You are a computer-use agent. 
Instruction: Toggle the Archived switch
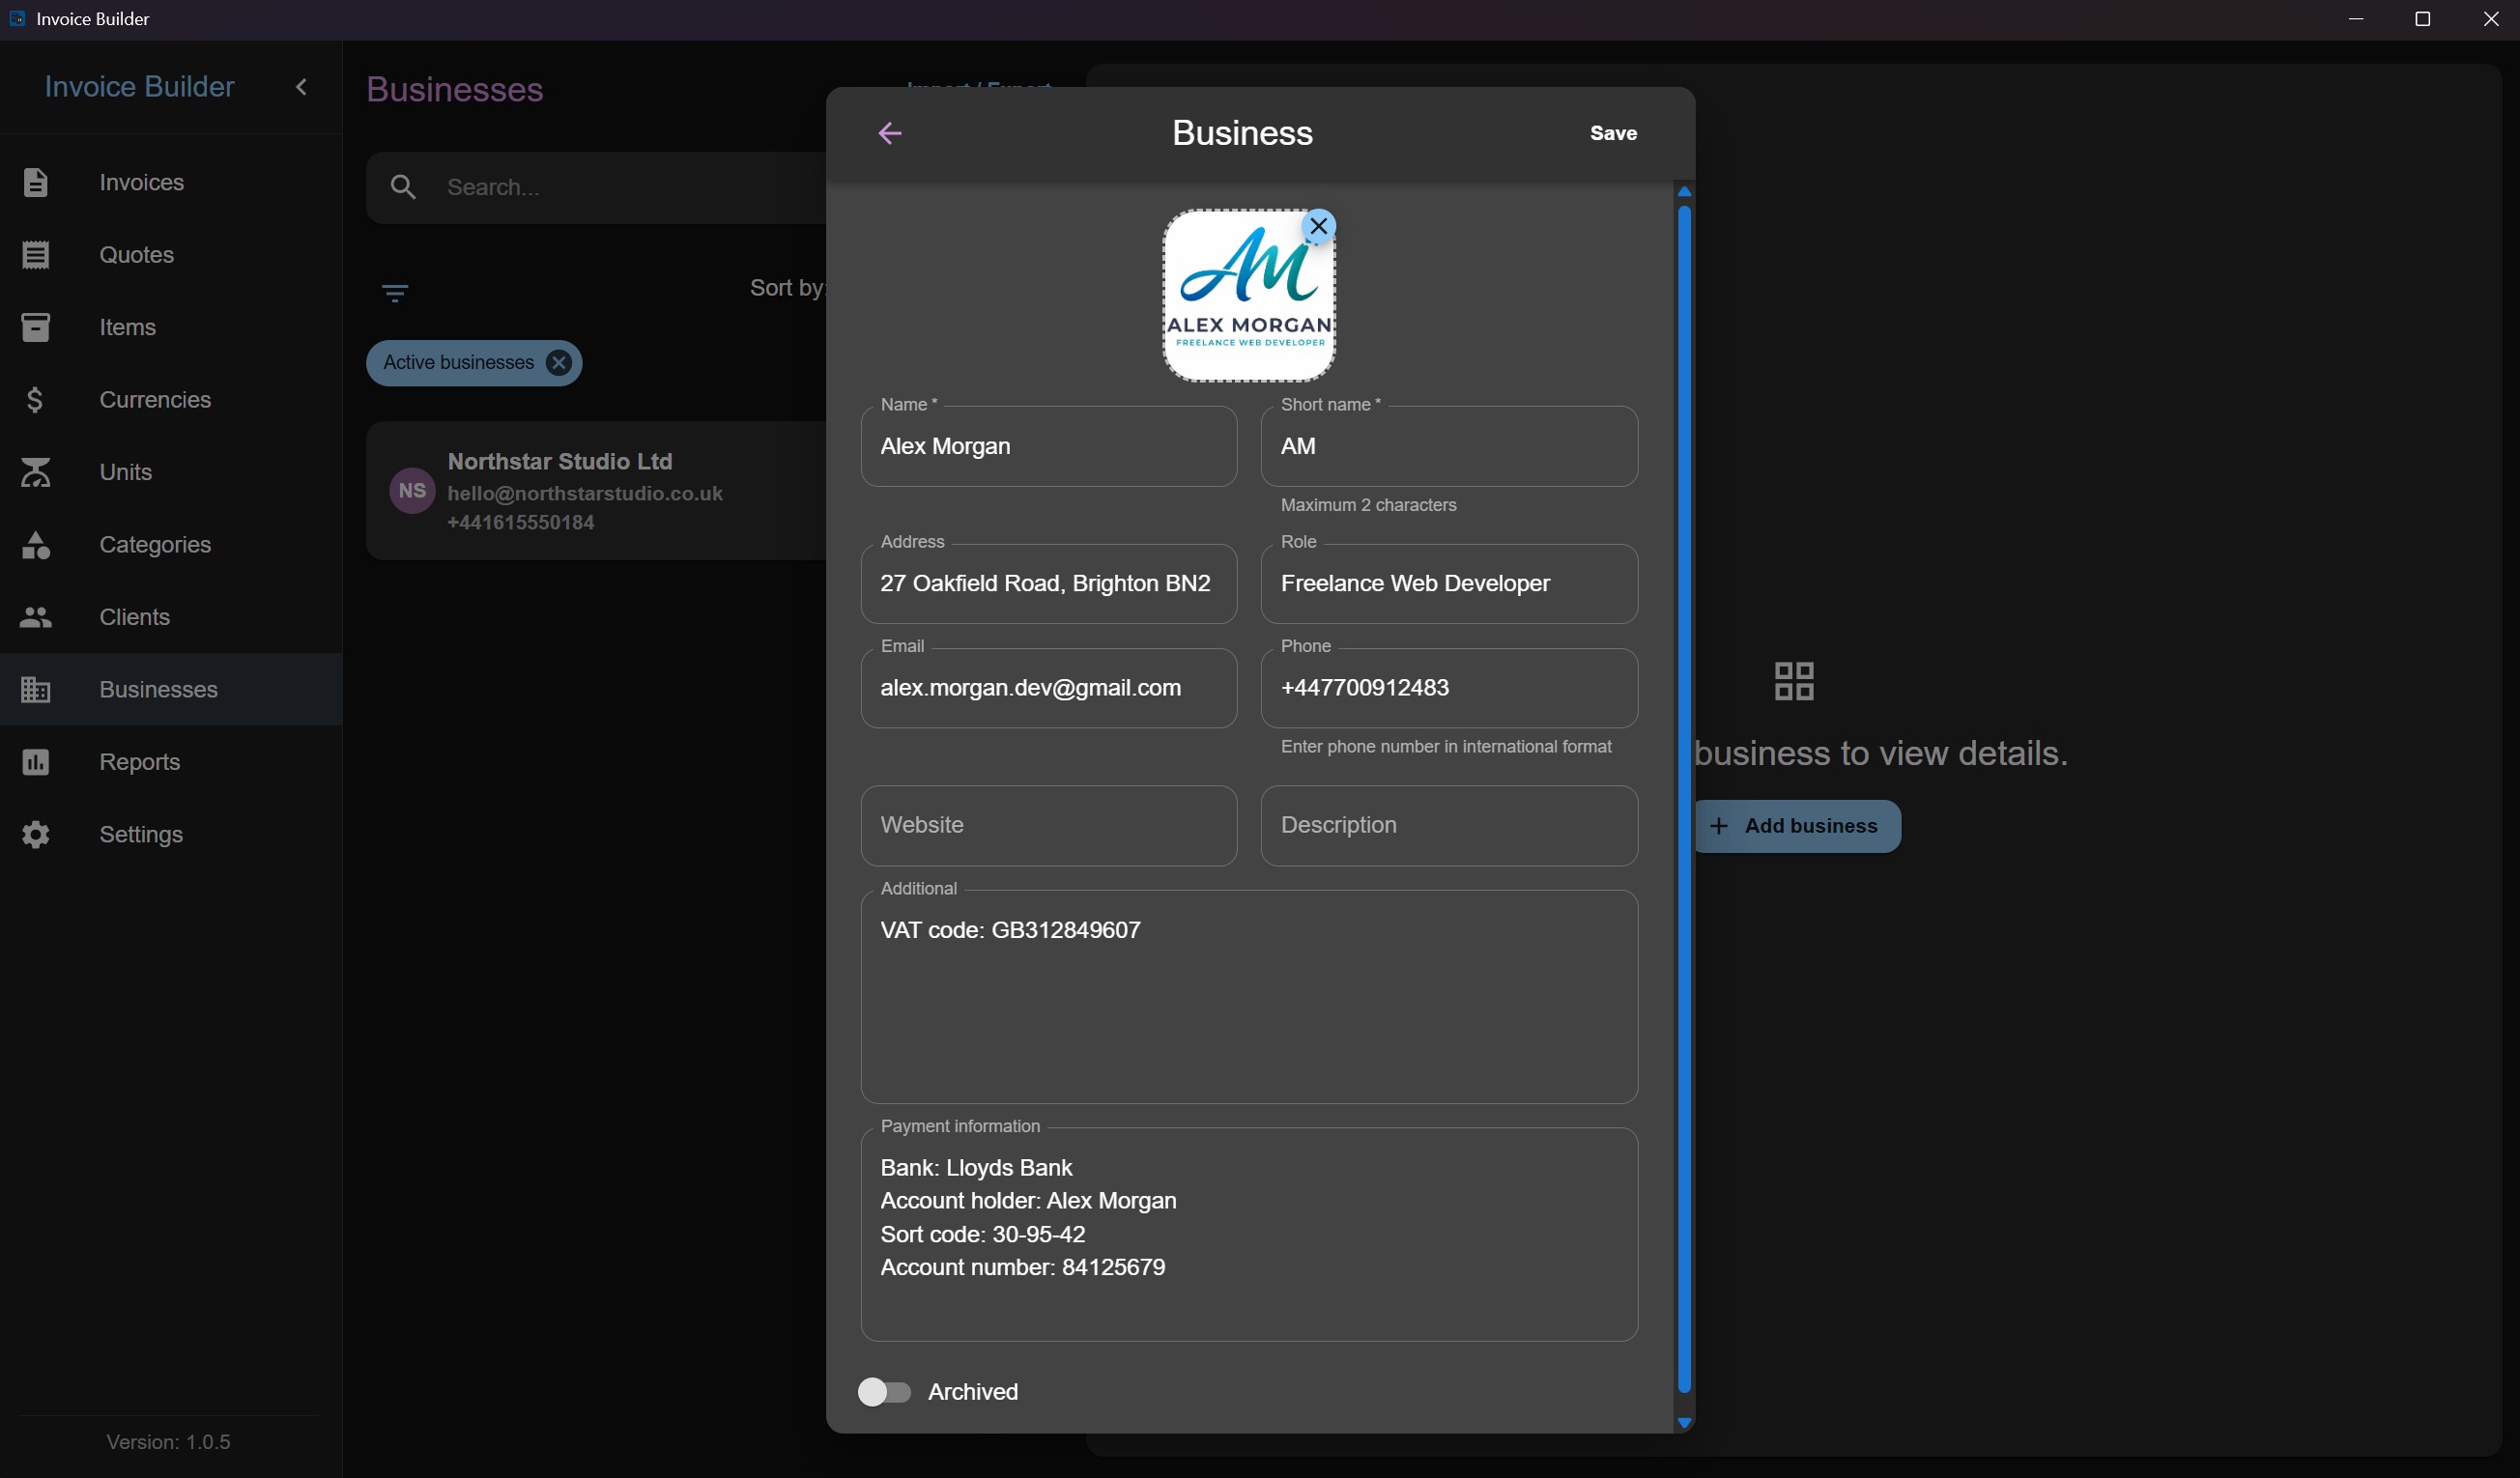point(884,1392)
